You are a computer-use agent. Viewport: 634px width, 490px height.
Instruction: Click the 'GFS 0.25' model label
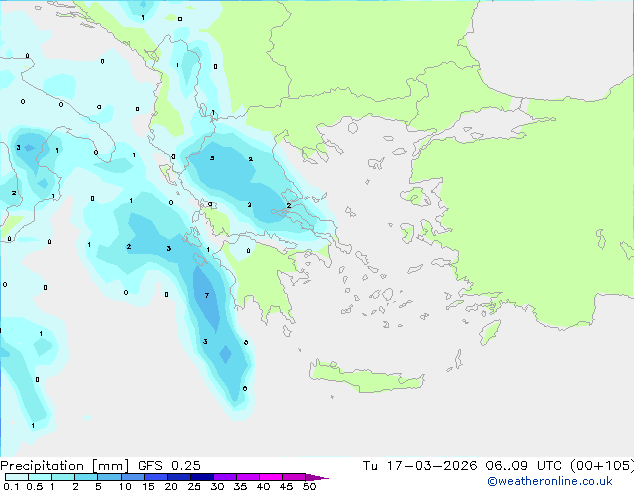169,466
